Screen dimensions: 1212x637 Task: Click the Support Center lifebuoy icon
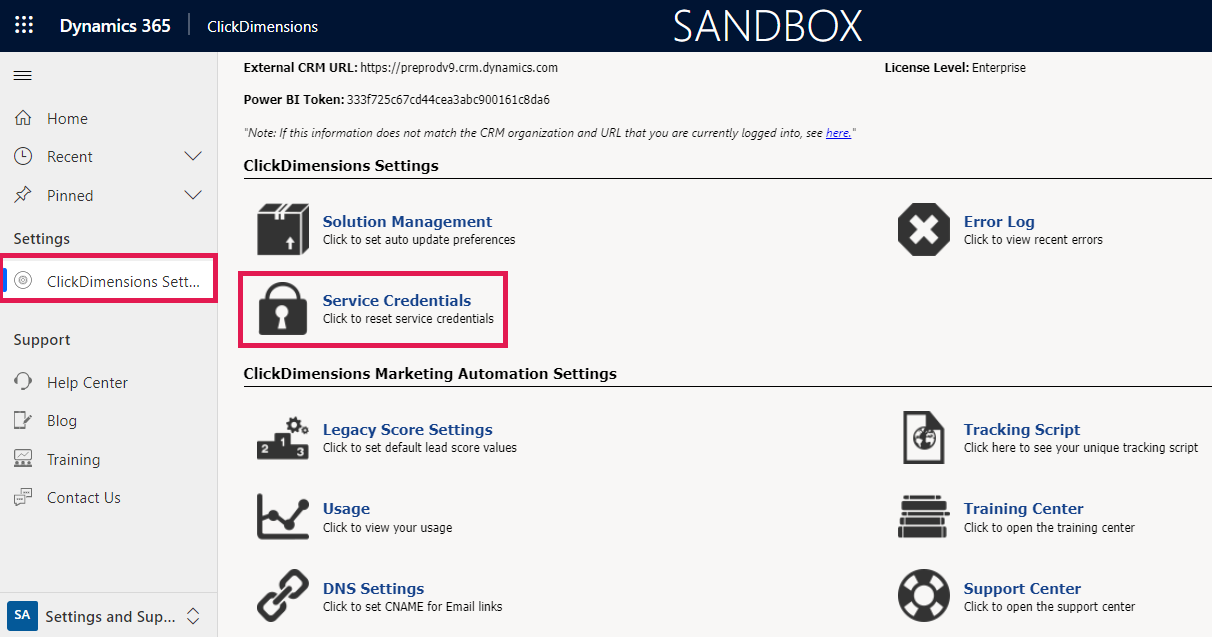point(924,596)
